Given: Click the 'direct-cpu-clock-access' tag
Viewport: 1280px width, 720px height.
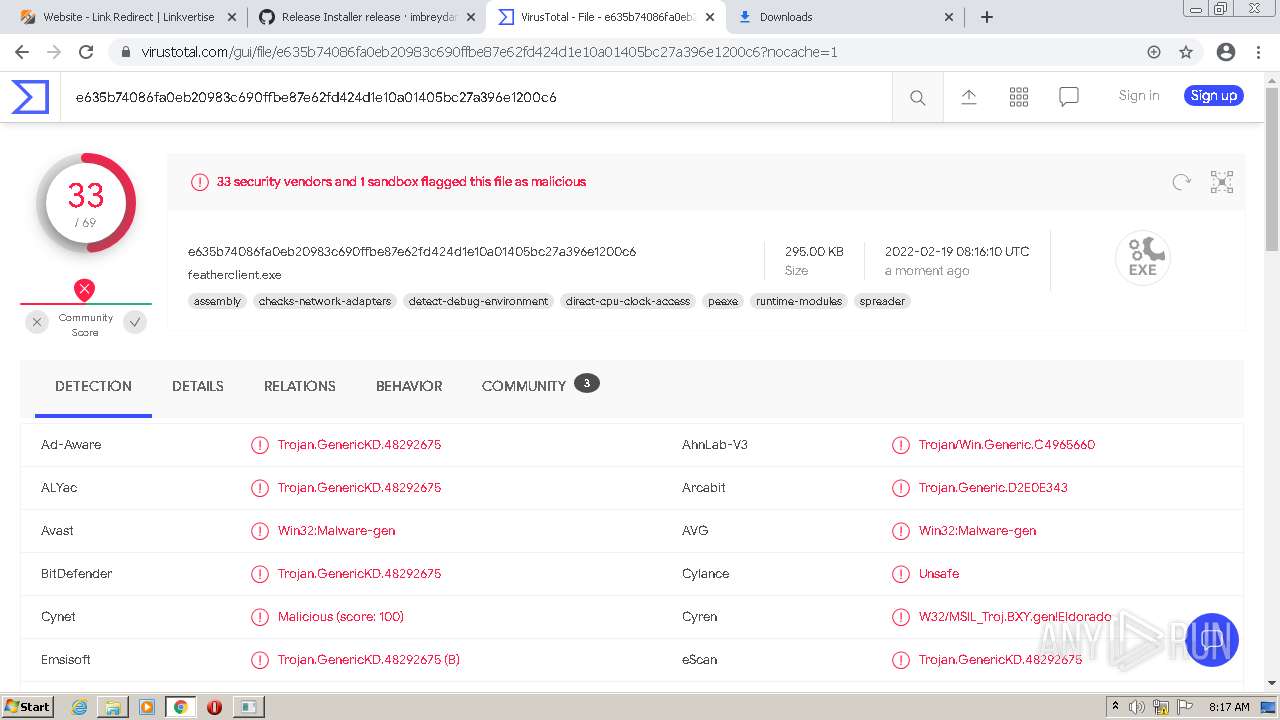Looking at the screenshot, I should click(628, 301).
